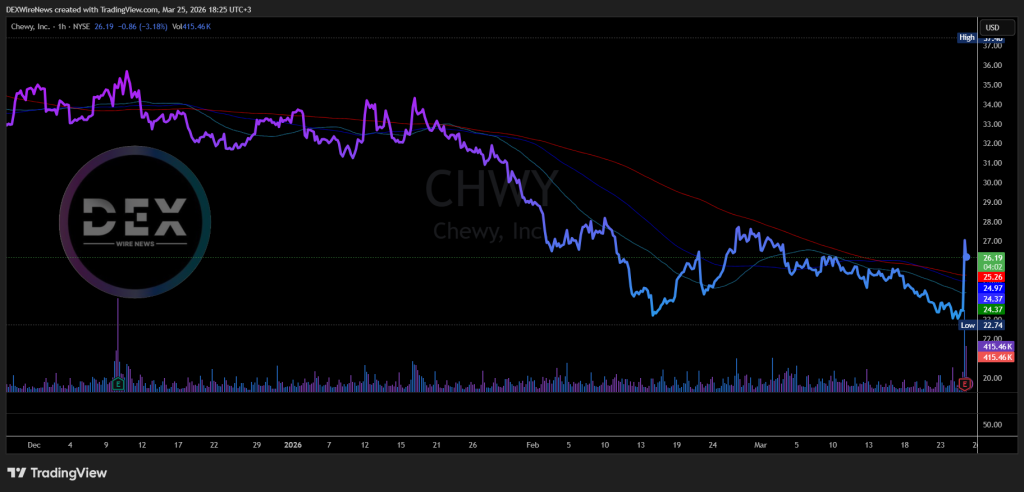Click the 36.00 price axis label
This screenshot has height=492, width=1024.
tap(993, 65)
